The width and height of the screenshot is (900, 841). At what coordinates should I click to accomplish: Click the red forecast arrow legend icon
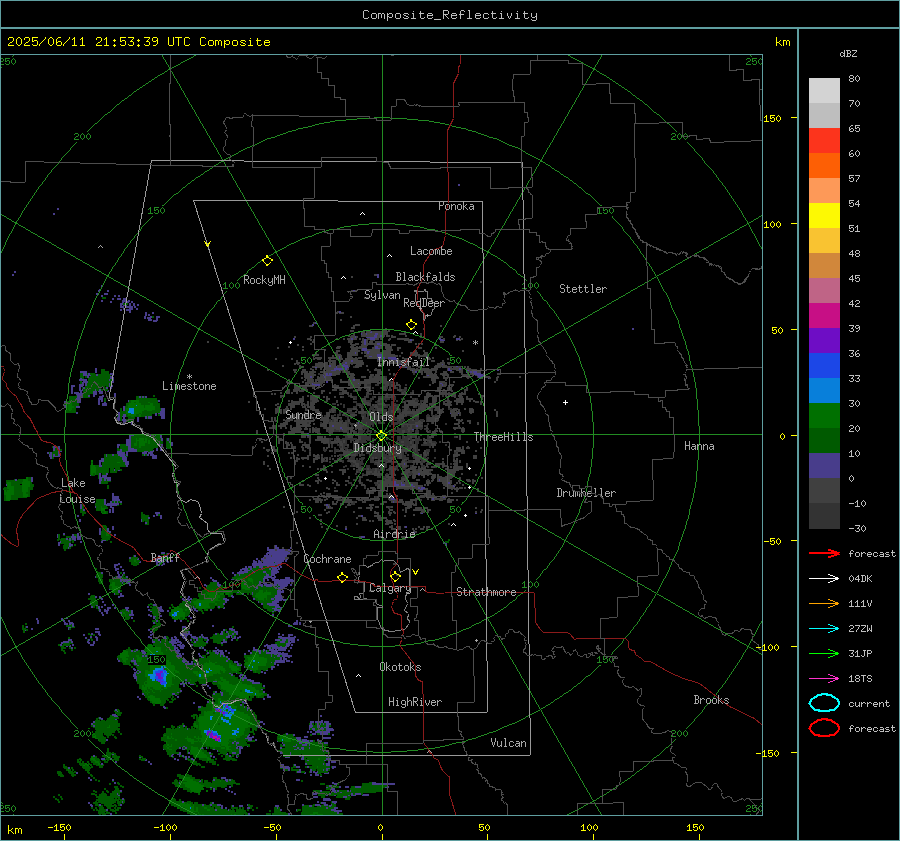coord(824,553)
